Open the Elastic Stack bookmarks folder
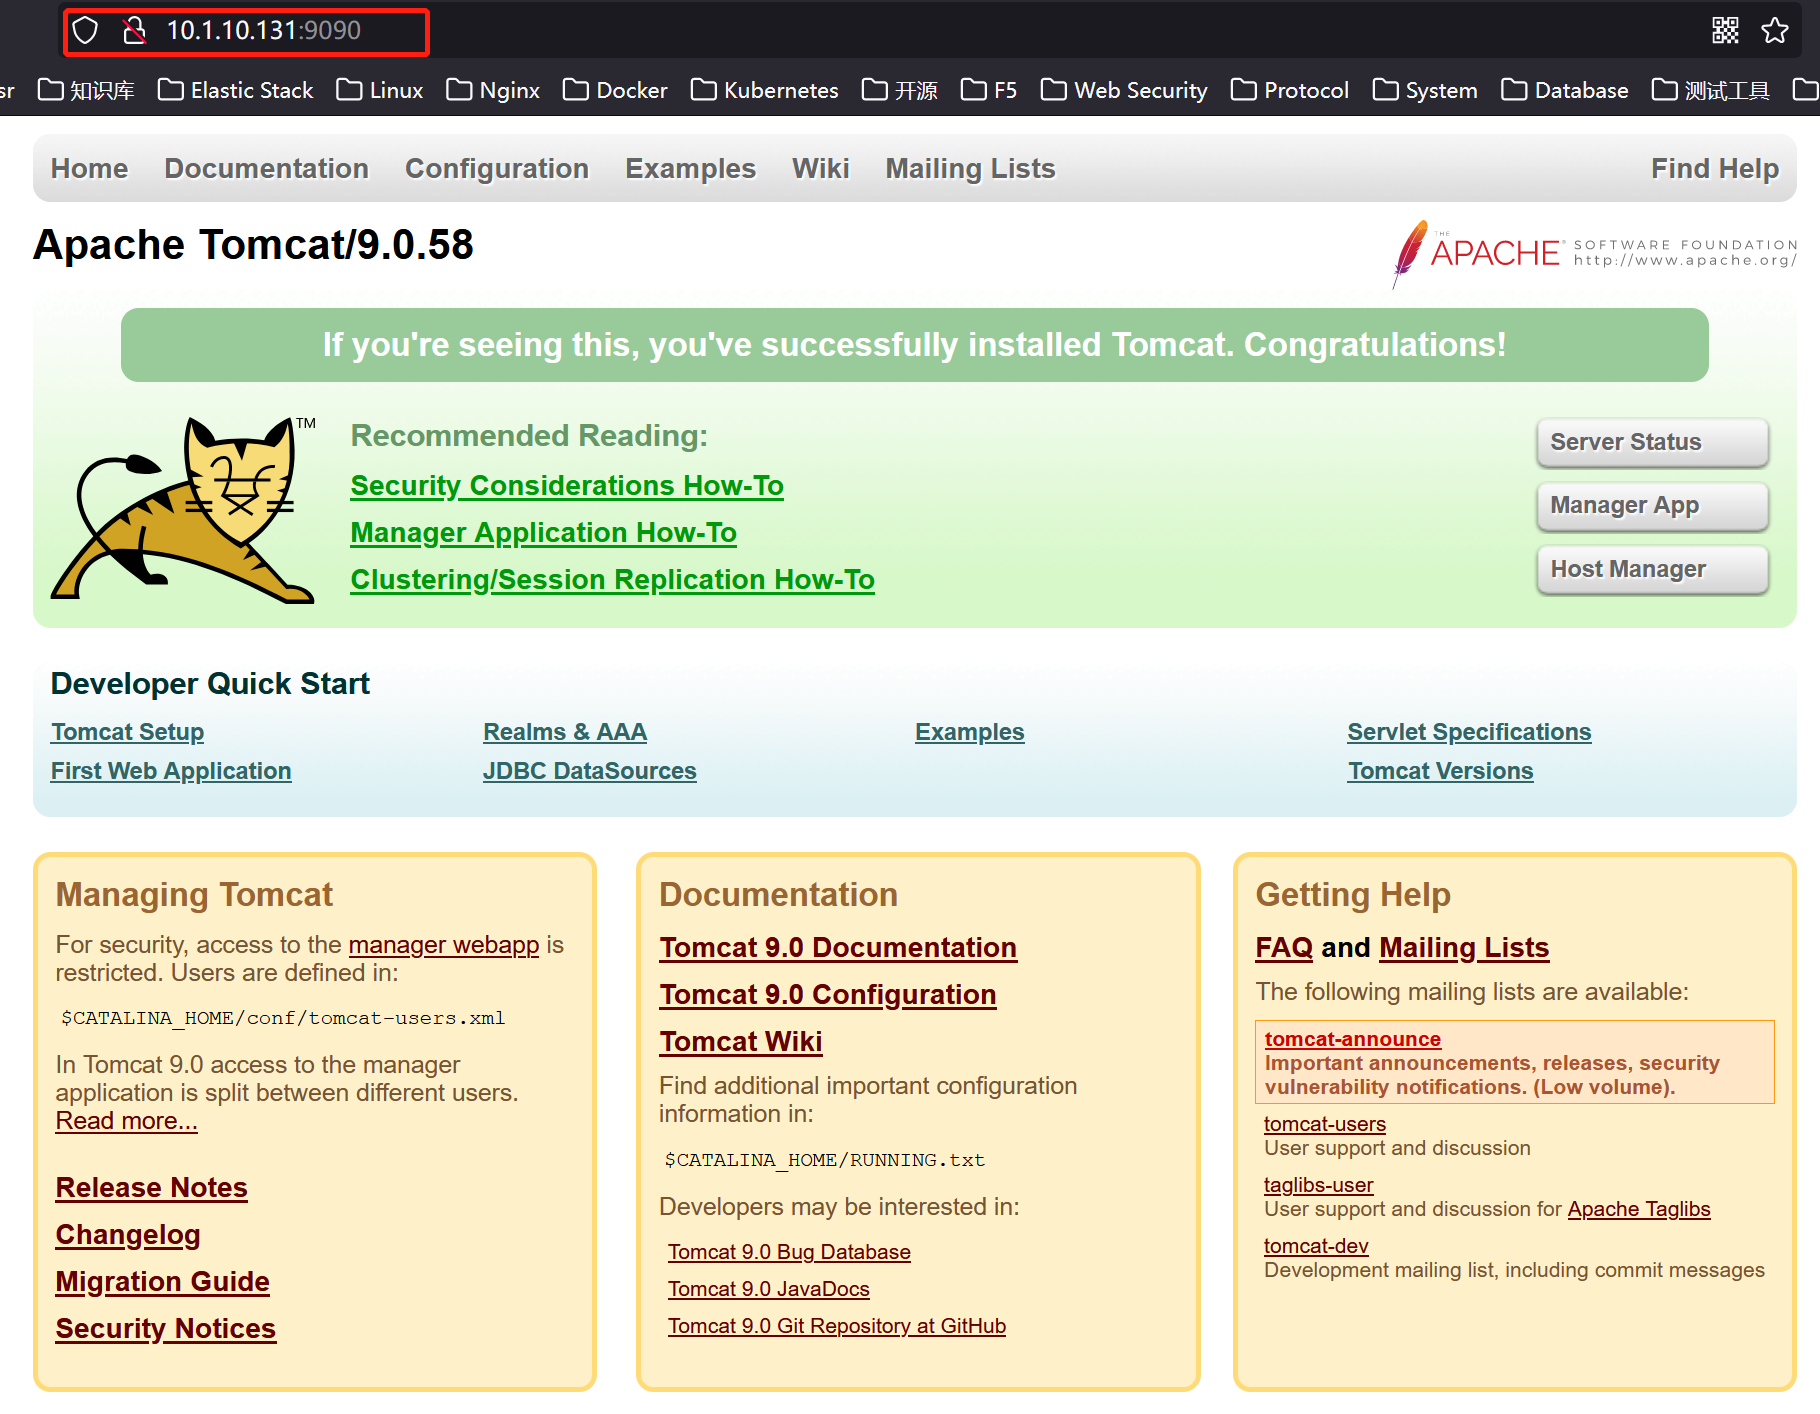1820x1414 pixels. point(236,90)
